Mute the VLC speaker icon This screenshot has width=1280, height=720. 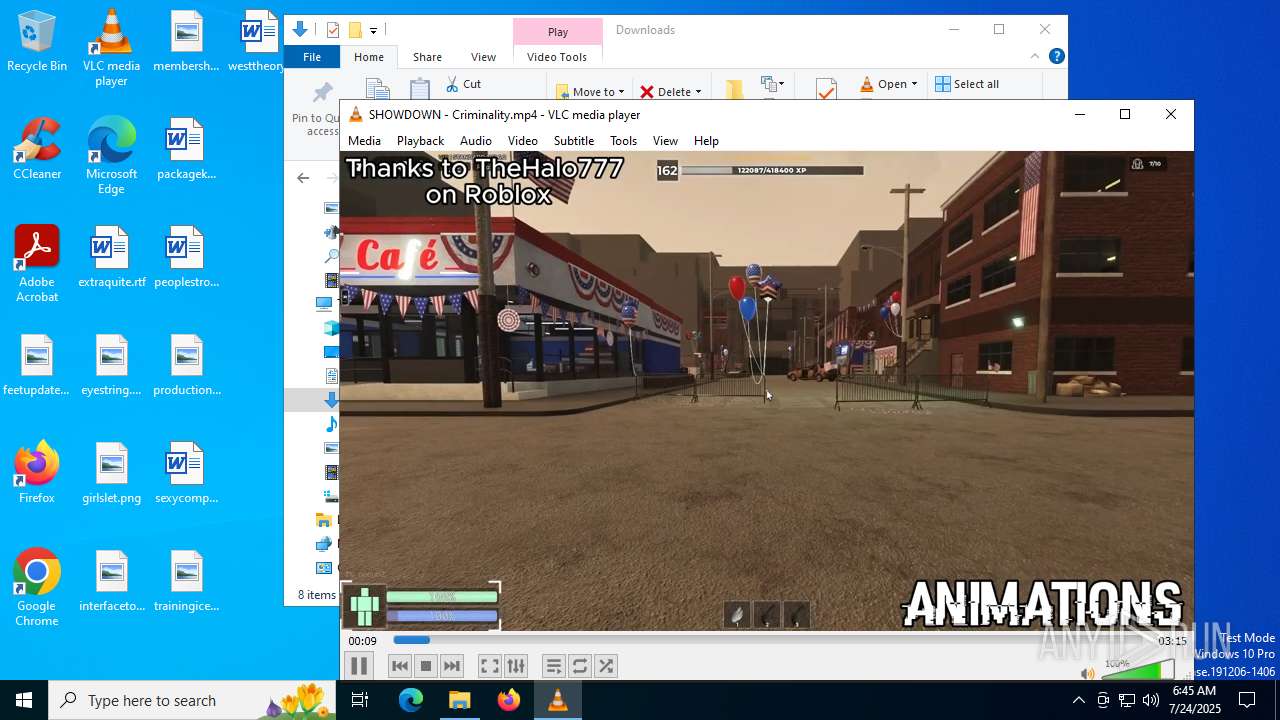[1088, 673]
